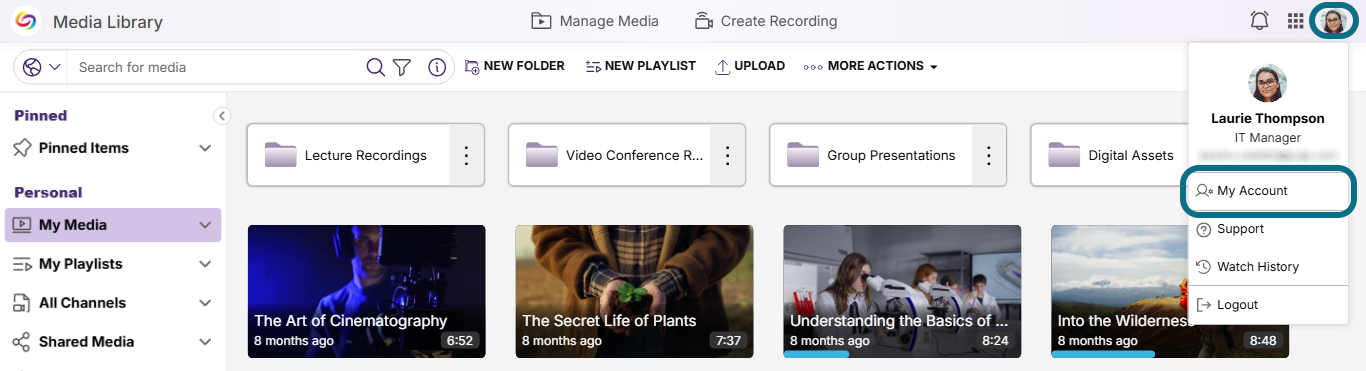Image resolution: width=1366 pixels, height=371 pixels.
Task: Open Create Recording
Action: pos(765,21)
